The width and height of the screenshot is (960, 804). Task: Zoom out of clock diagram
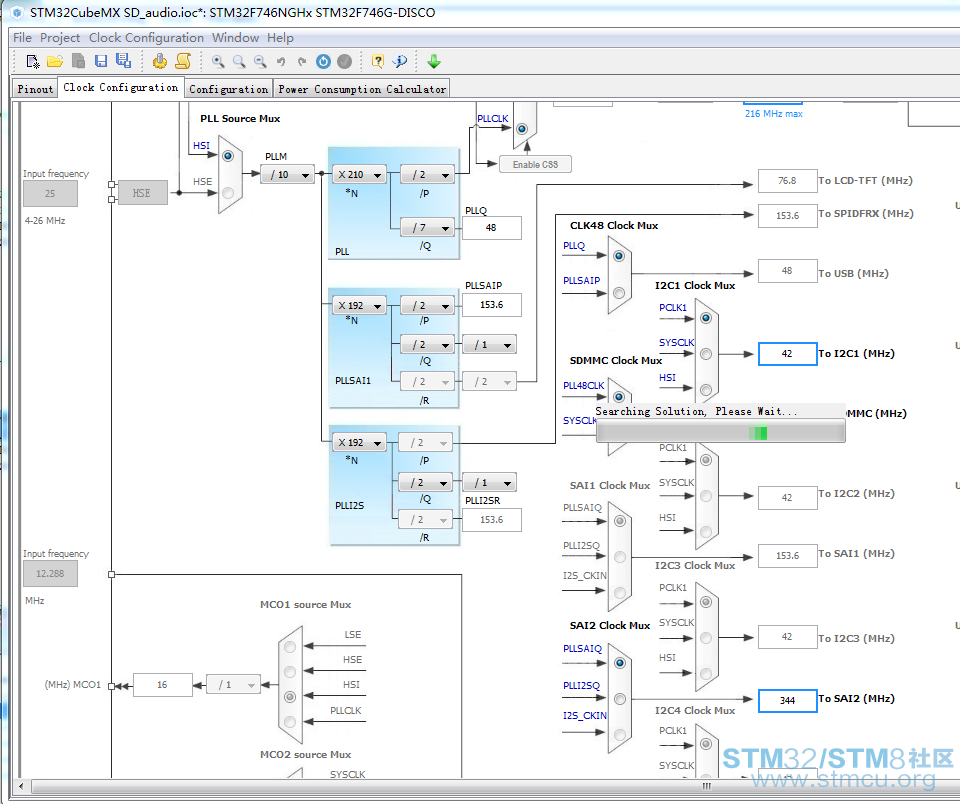click(x=260, y=61)
